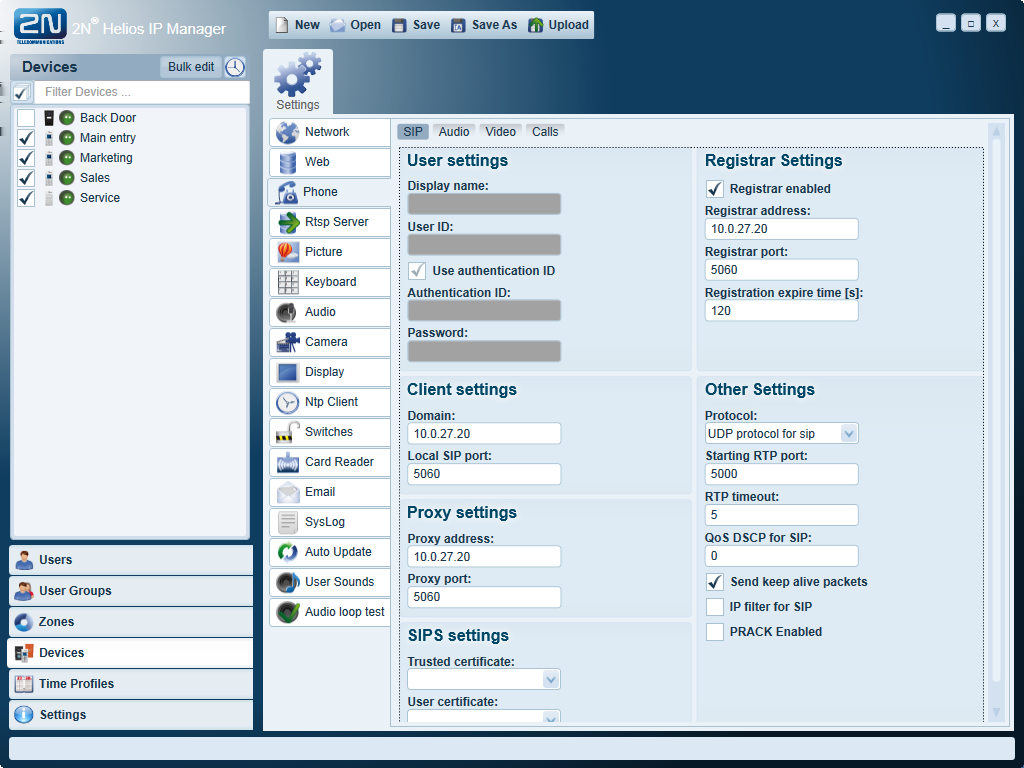This screenshot has width=1024, height=768.
Task: Switch to the SIP tab
Action: click(413, 132)
